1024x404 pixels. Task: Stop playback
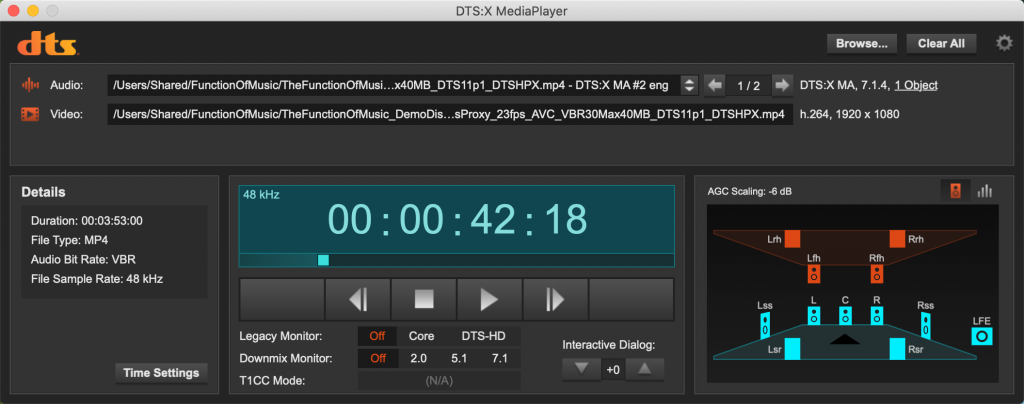pyautogui.click(x=424, y=300)
